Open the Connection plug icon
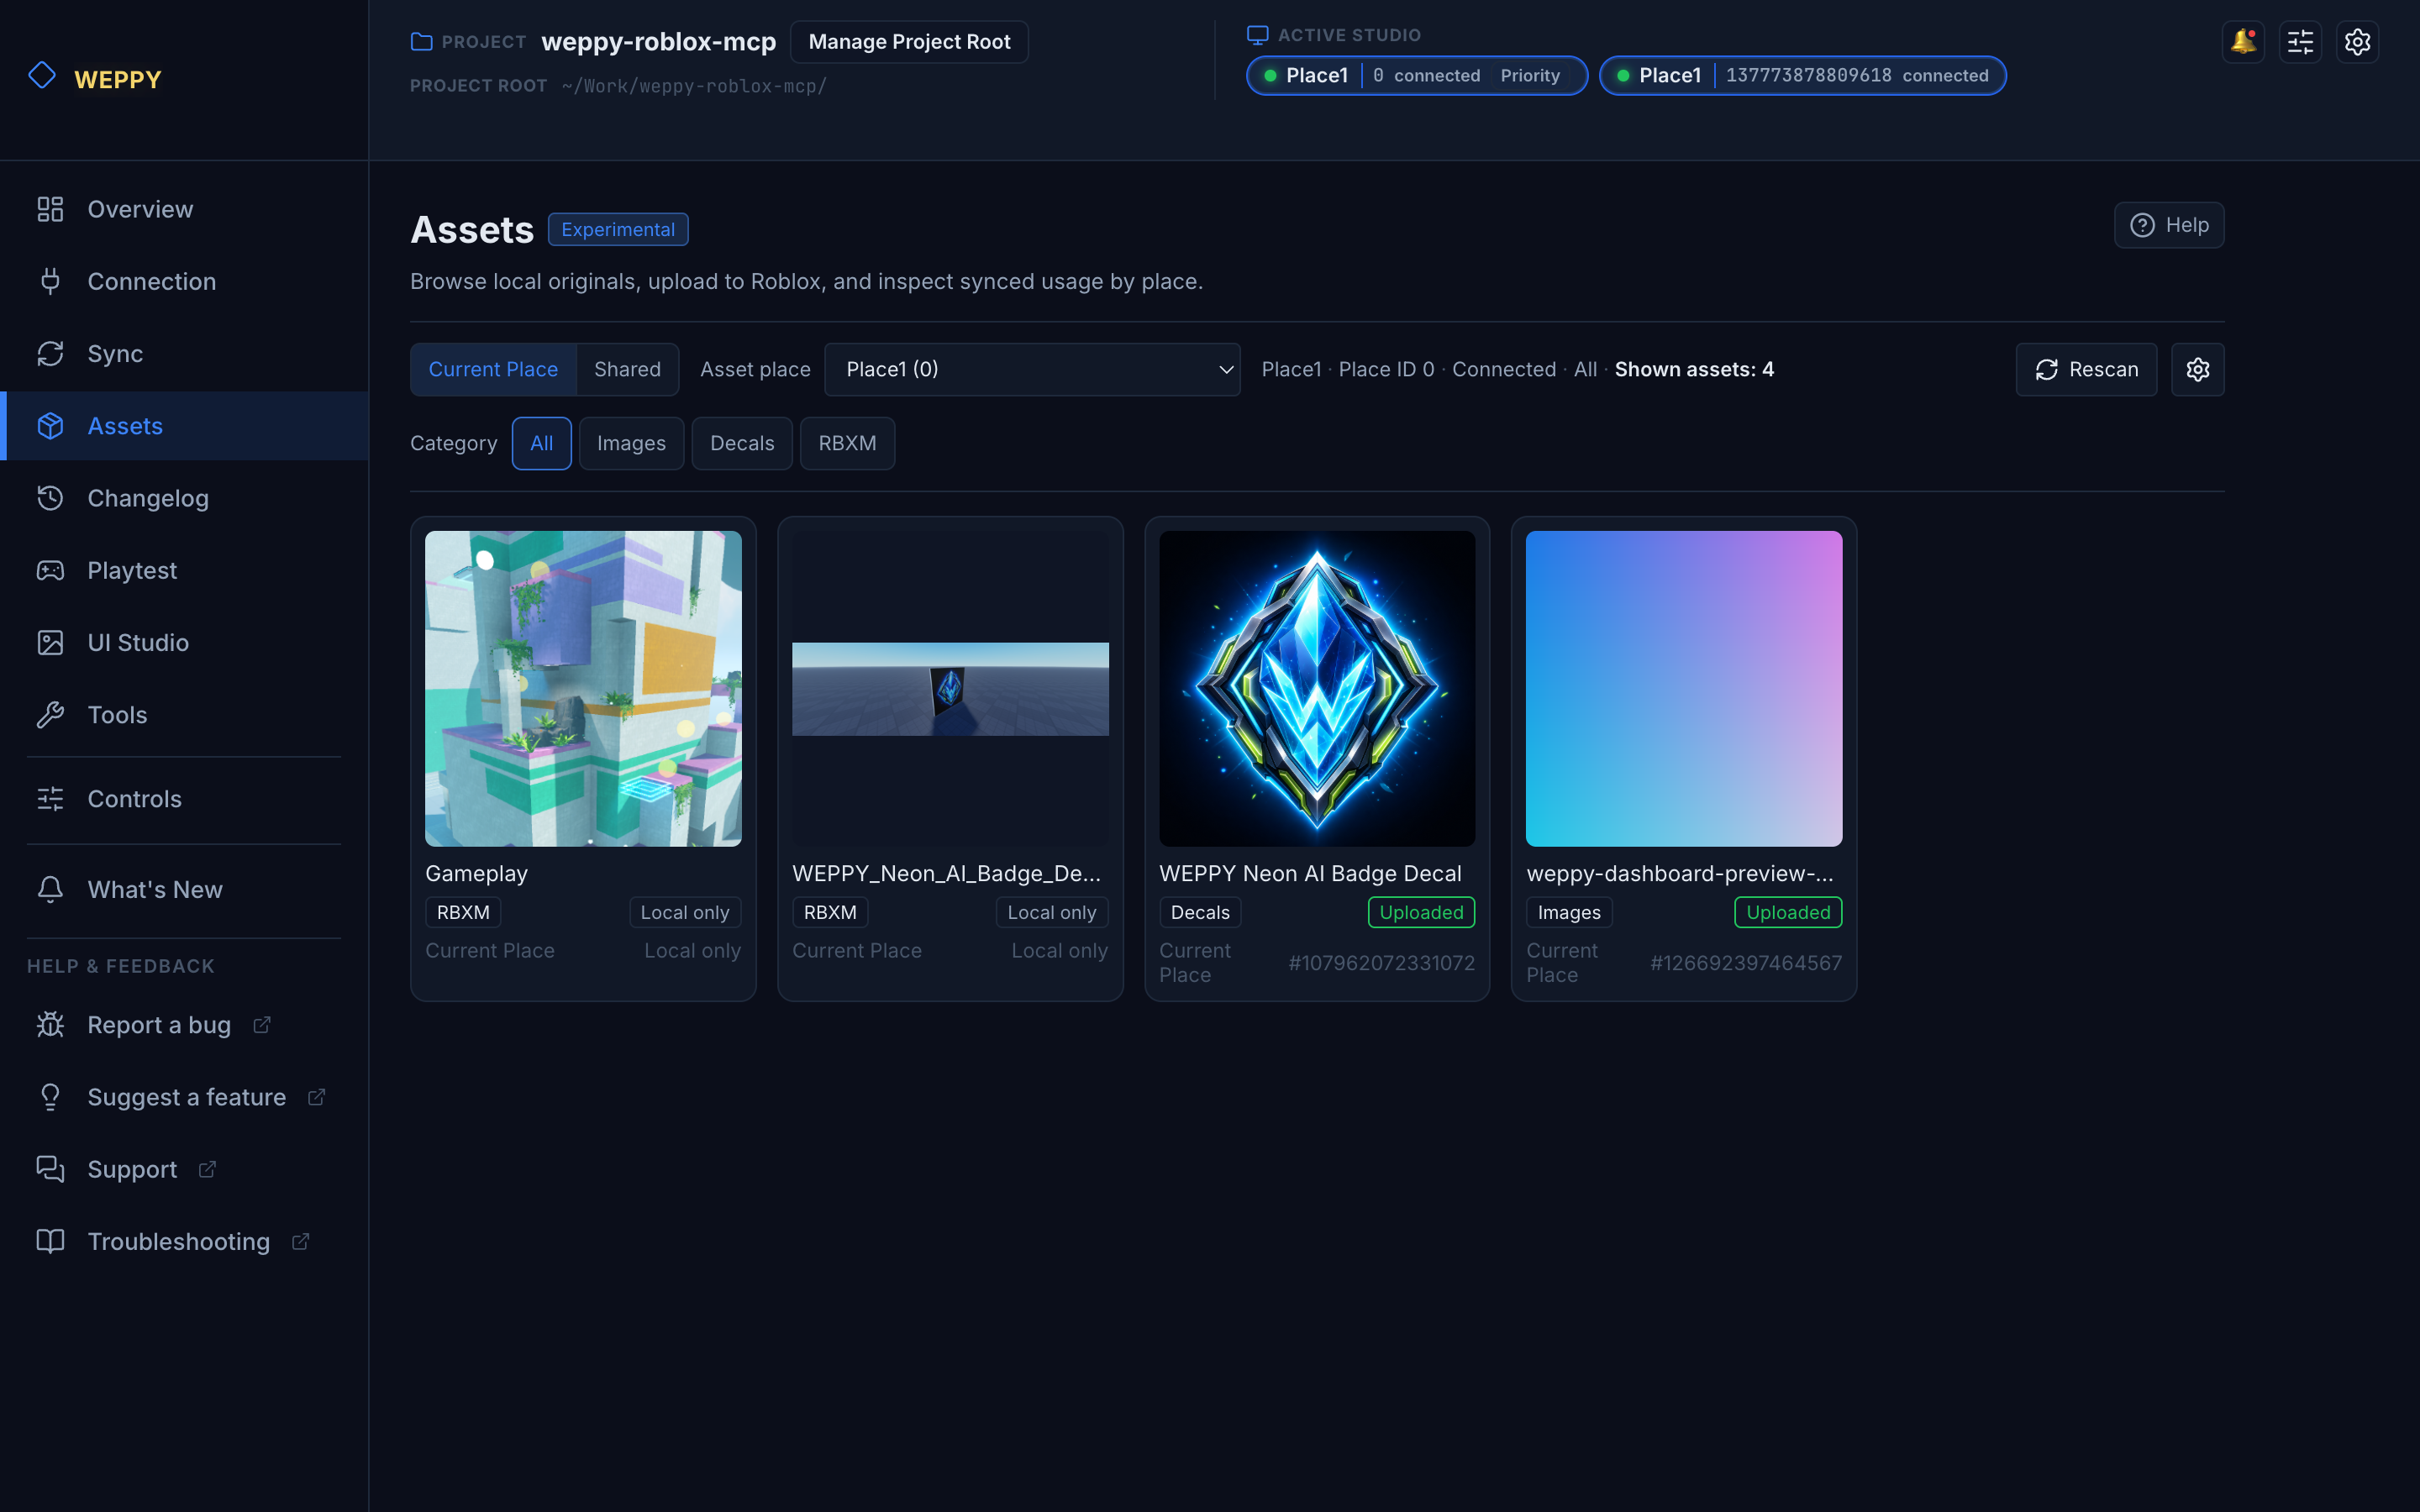 pos(50,281)
